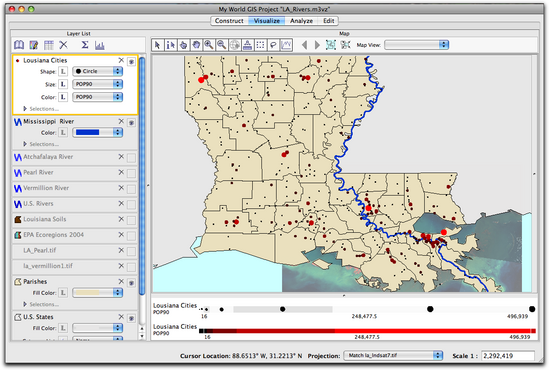Screen dimensions: 549x370
Task: Click the globe full-extent tool
Action: (x=235, y=45)
